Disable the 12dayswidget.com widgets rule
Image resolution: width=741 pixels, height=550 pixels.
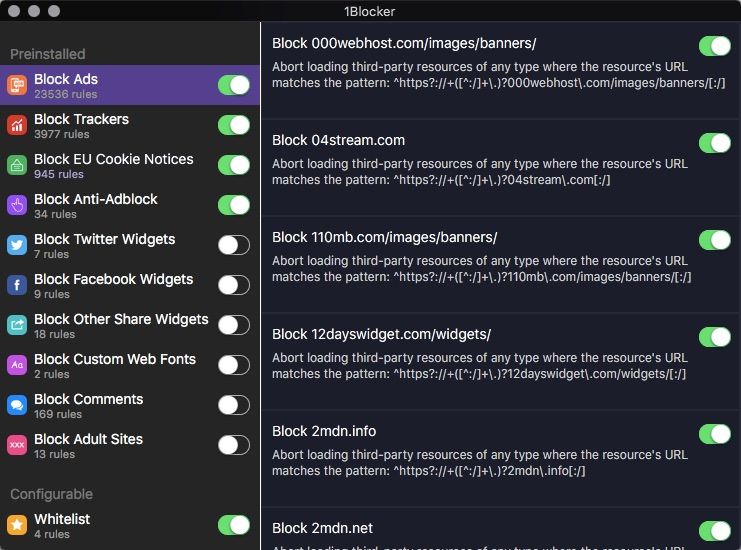715,337
